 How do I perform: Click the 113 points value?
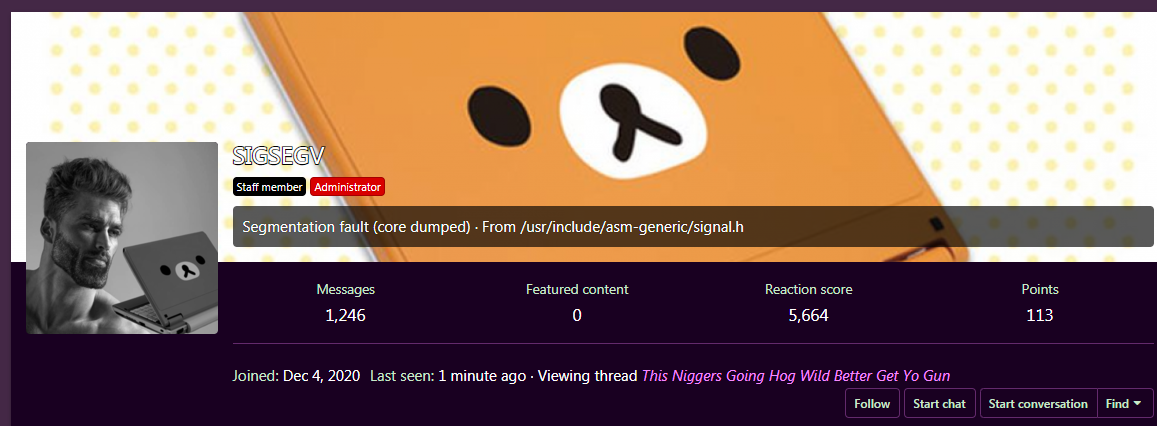(x=1040, y=316)
